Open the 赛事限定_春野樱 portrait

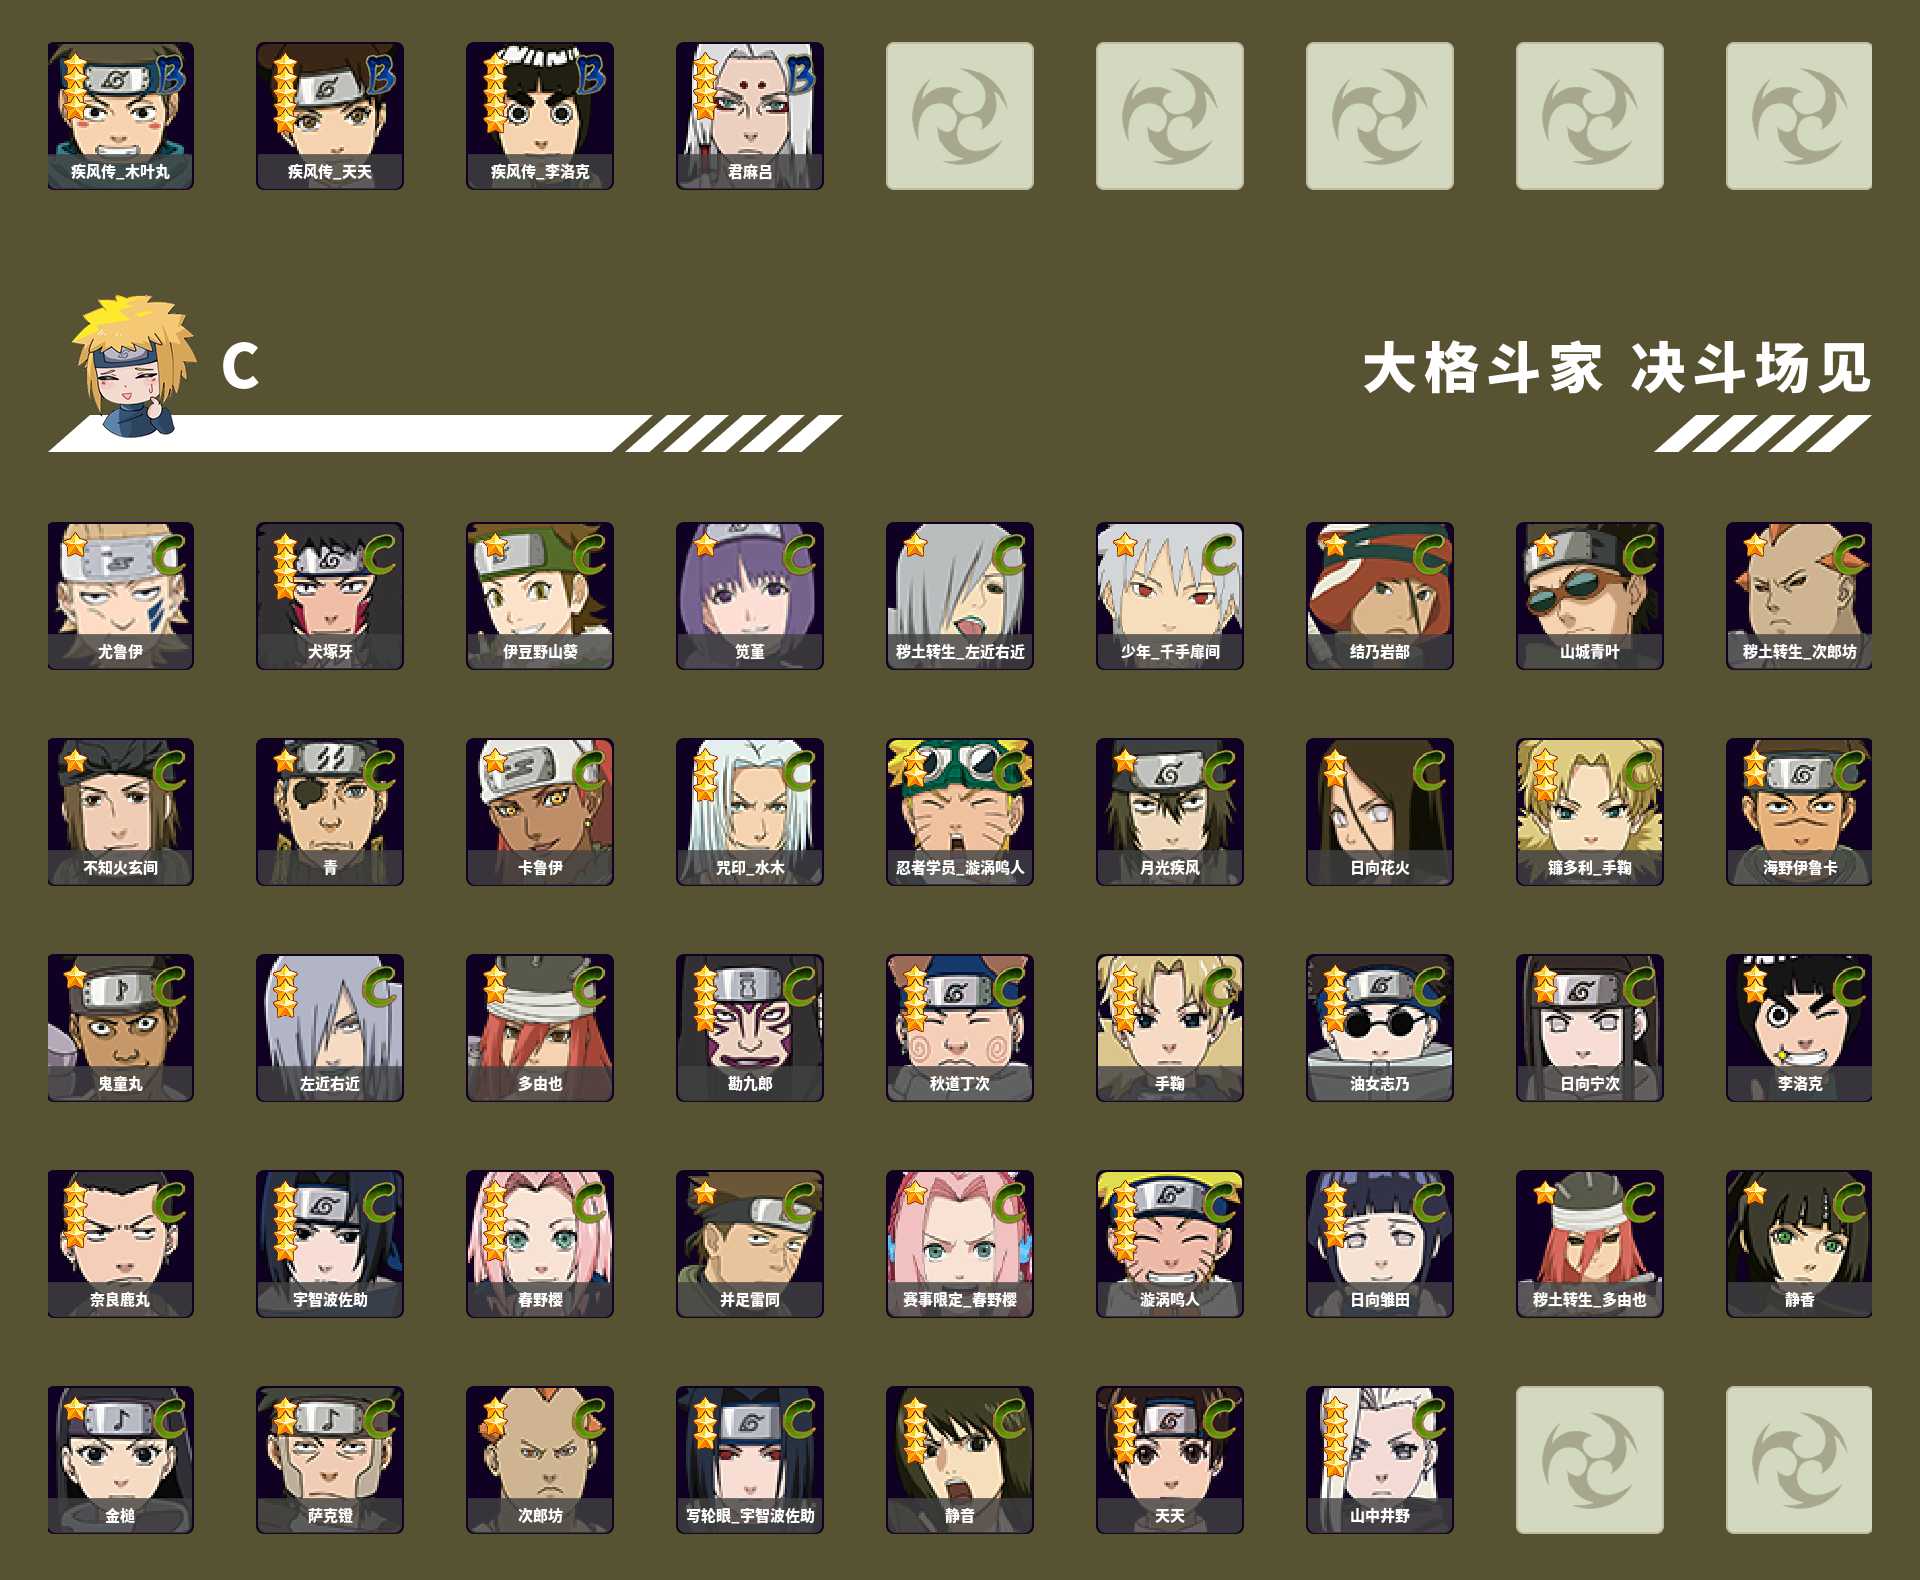960,1244
